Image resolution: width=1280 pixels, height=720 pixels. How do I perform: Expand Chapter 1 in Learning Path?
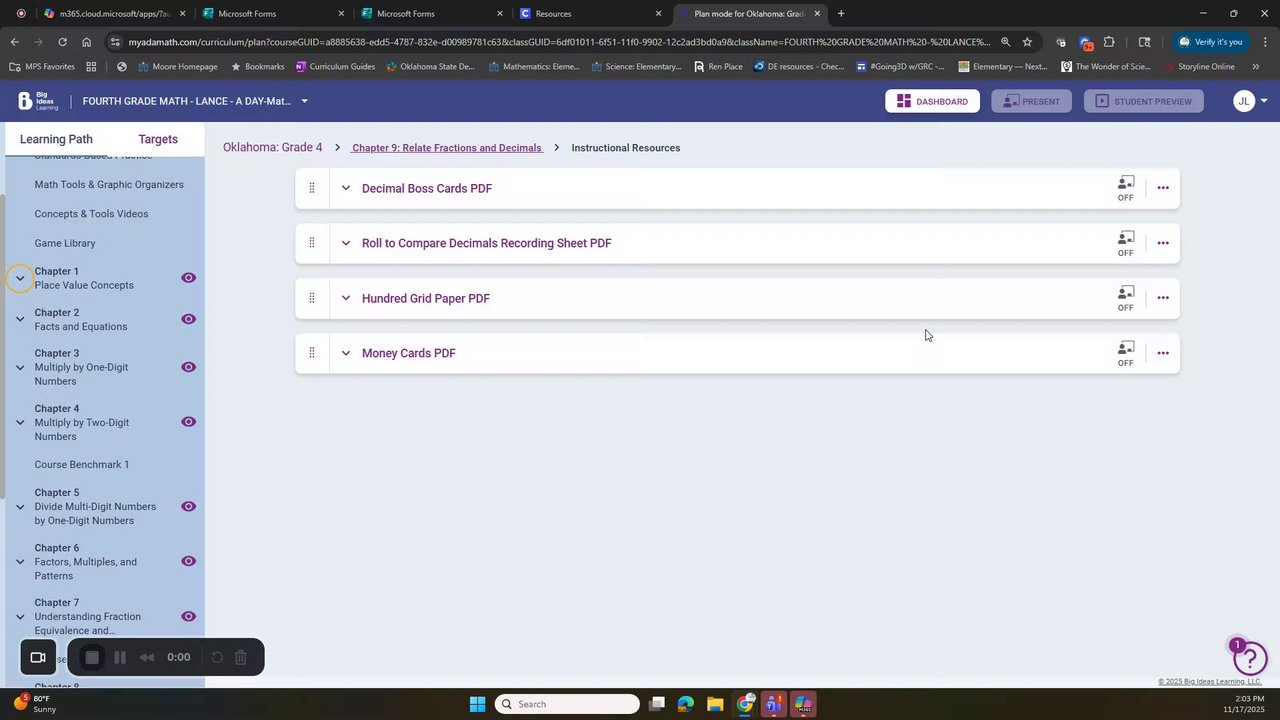tap(20, 278)
